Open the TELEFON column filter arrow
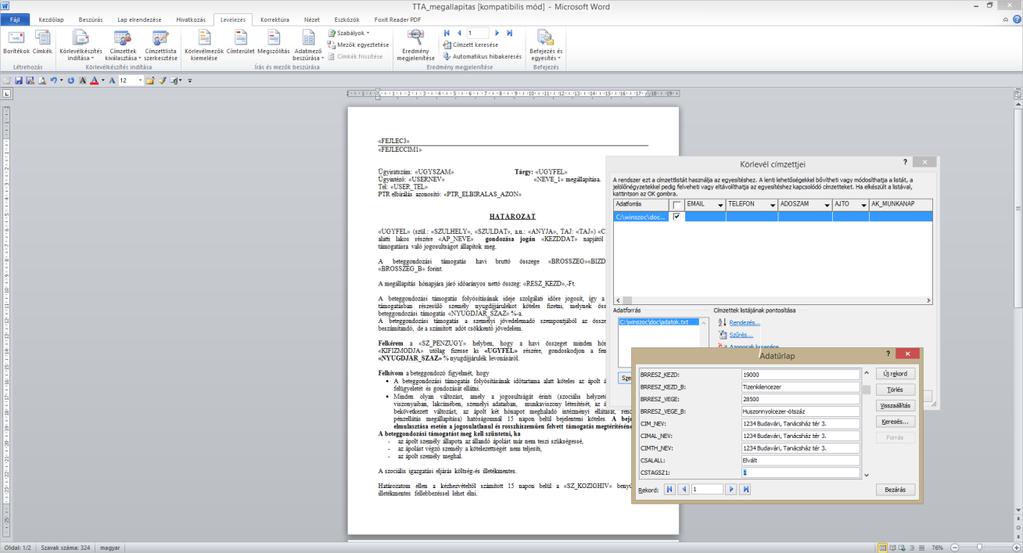The height and width of the screenshot is (553, 1023). (772, 205)
